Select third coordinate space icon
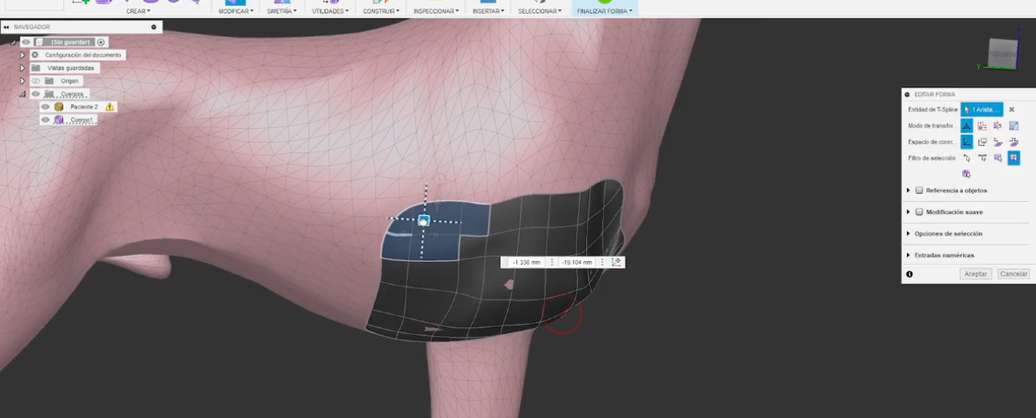 (x=998, y=141)
